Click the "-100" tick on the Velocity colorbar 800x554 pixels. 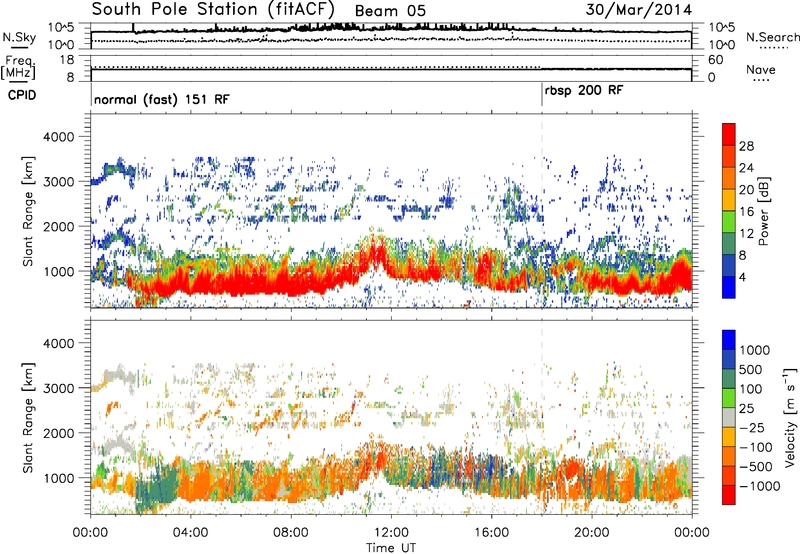pyautogui.click(x=755, y=447)
